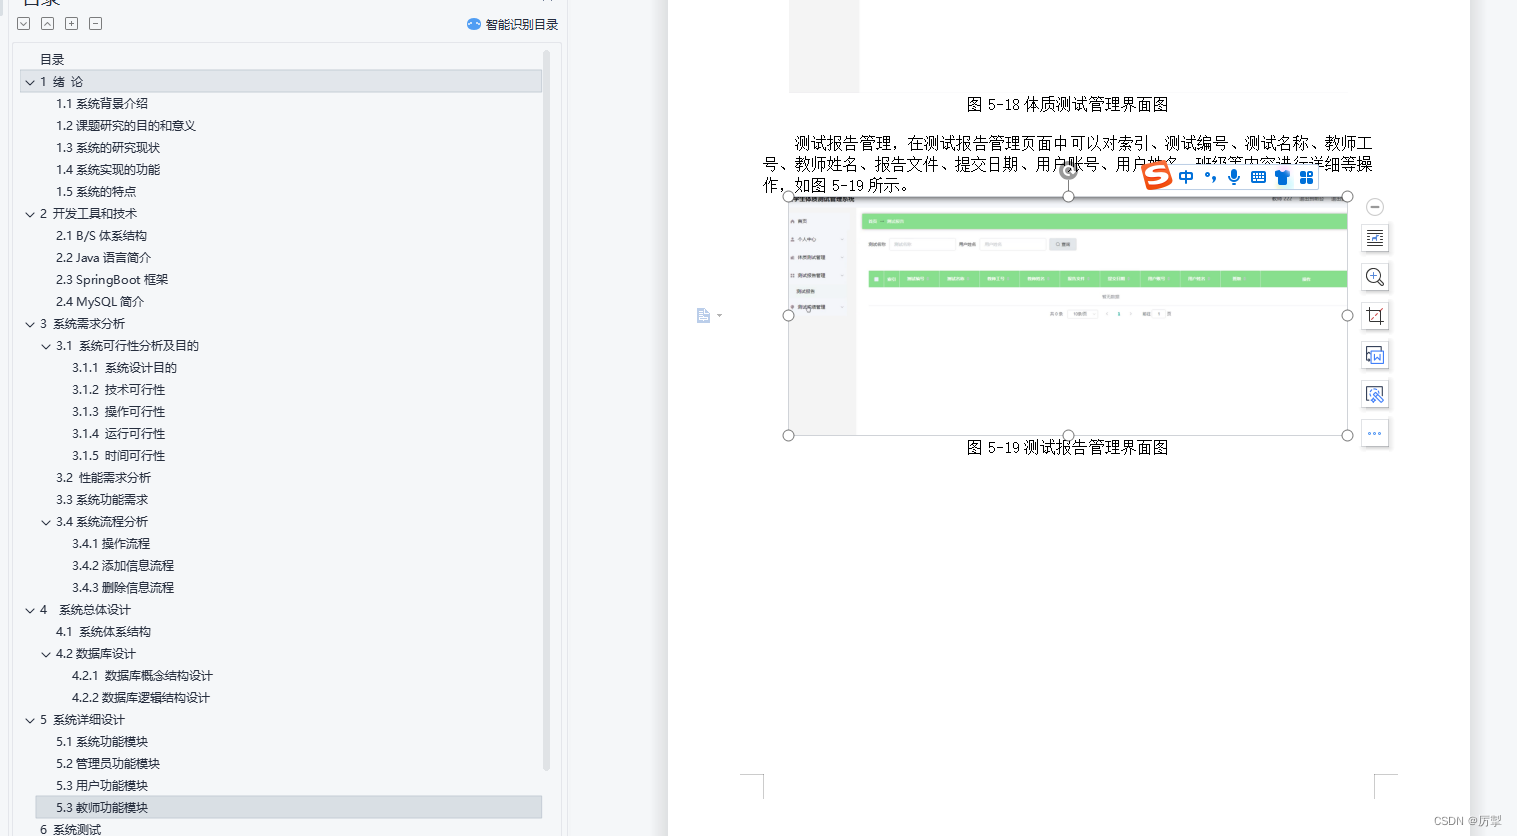Open 4.1 系统体系结构 heading
The width and height of the screenshot is (1517, 836).
coord(103,632)
